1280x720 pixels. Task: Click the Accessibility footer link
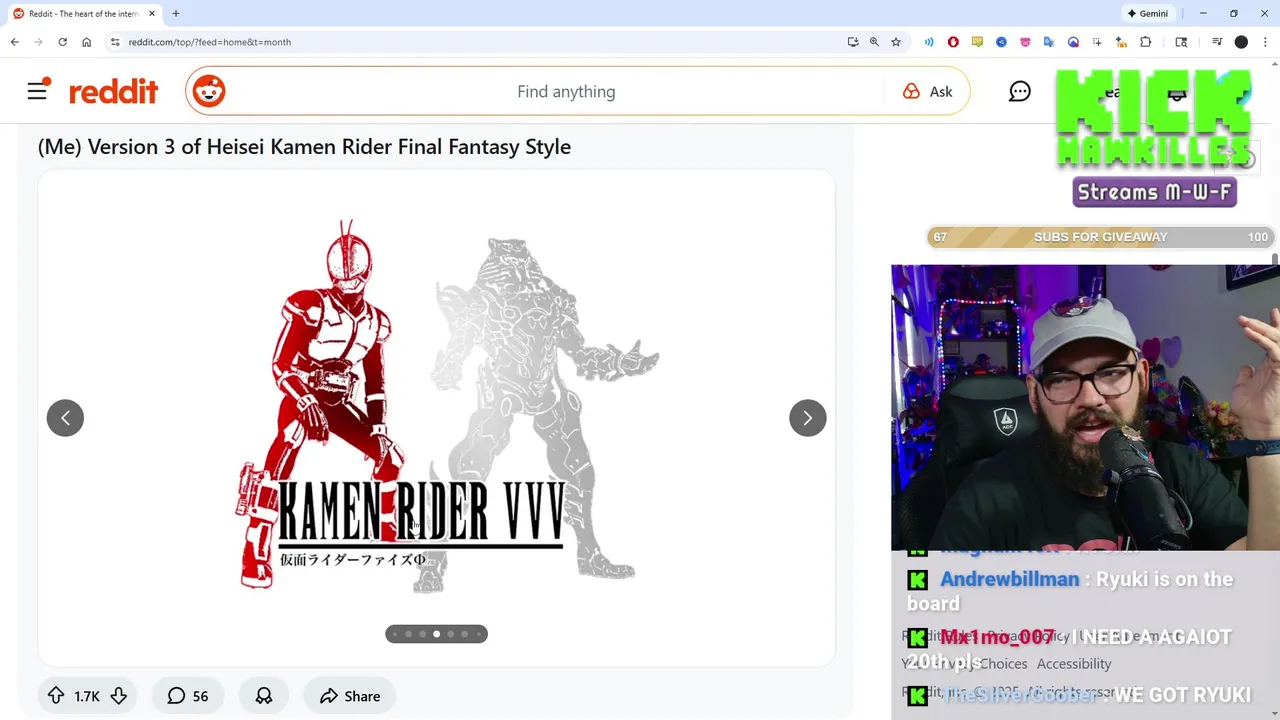1074,664
